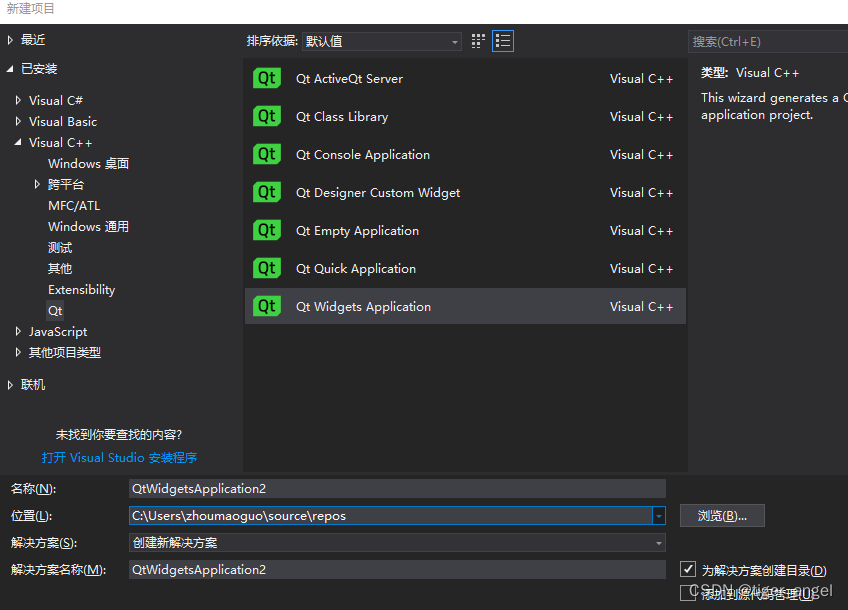Click Visual Basic label in tree
This screenshot has height=610, width=848.
coord(63,121)
